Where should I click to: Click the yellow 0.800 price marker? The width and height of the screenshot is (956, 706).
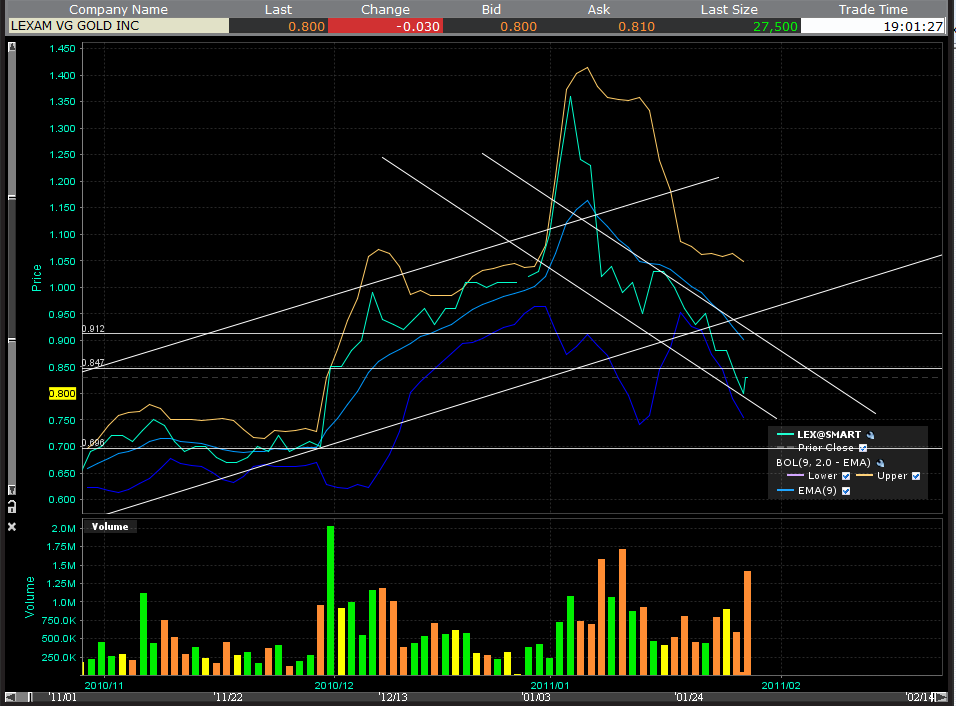click(x=63, y=394)
